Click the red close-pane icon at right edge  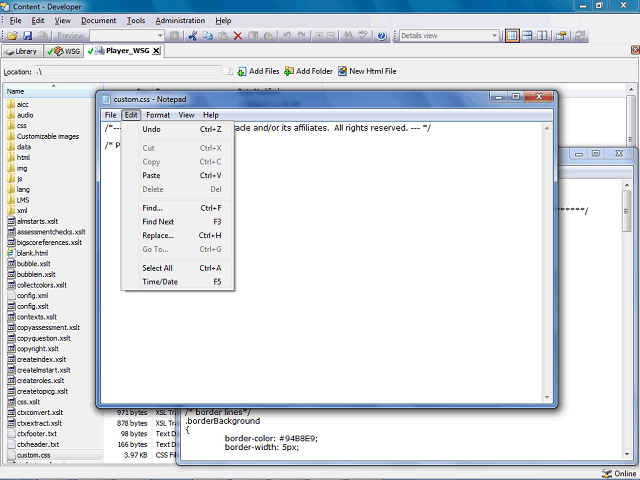click(635, 50)
